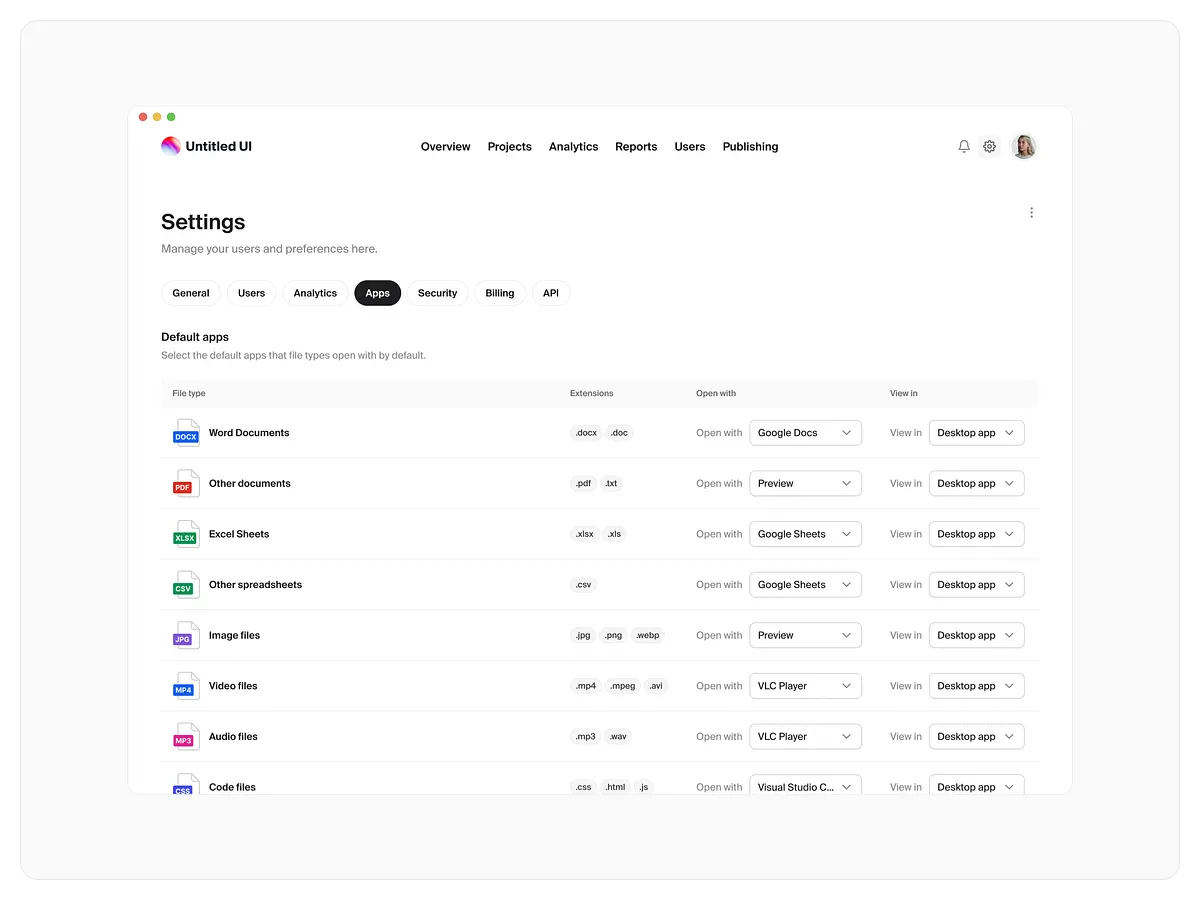Open the Publishing section in the top navigation
The image size is (1200, 900).
[x=750, y=146]
